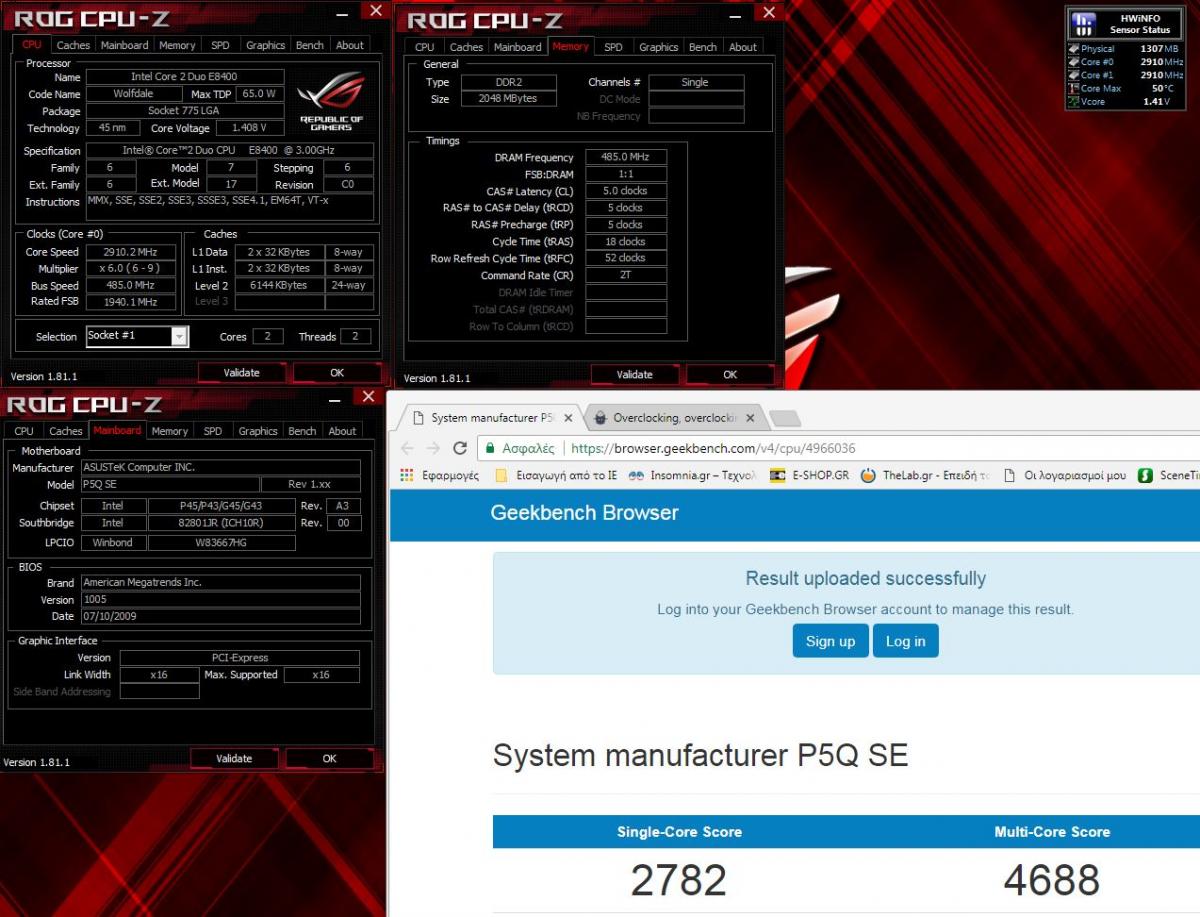Click the browser address bar URL
The image size is (1200, 917).
[x=713, y=448]
